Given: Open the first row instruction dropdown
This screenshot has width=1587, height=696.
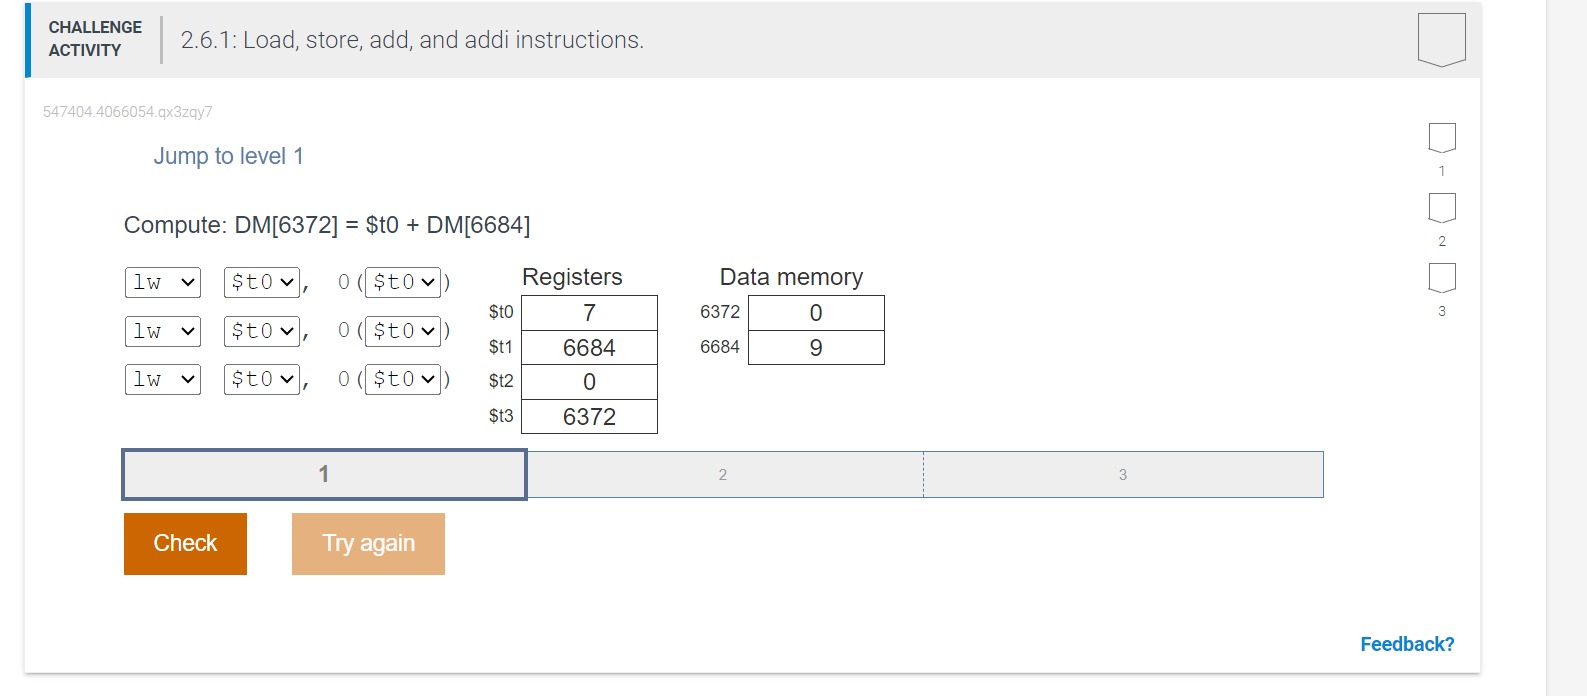Looking at the screenshot, I should pos(163,283).
